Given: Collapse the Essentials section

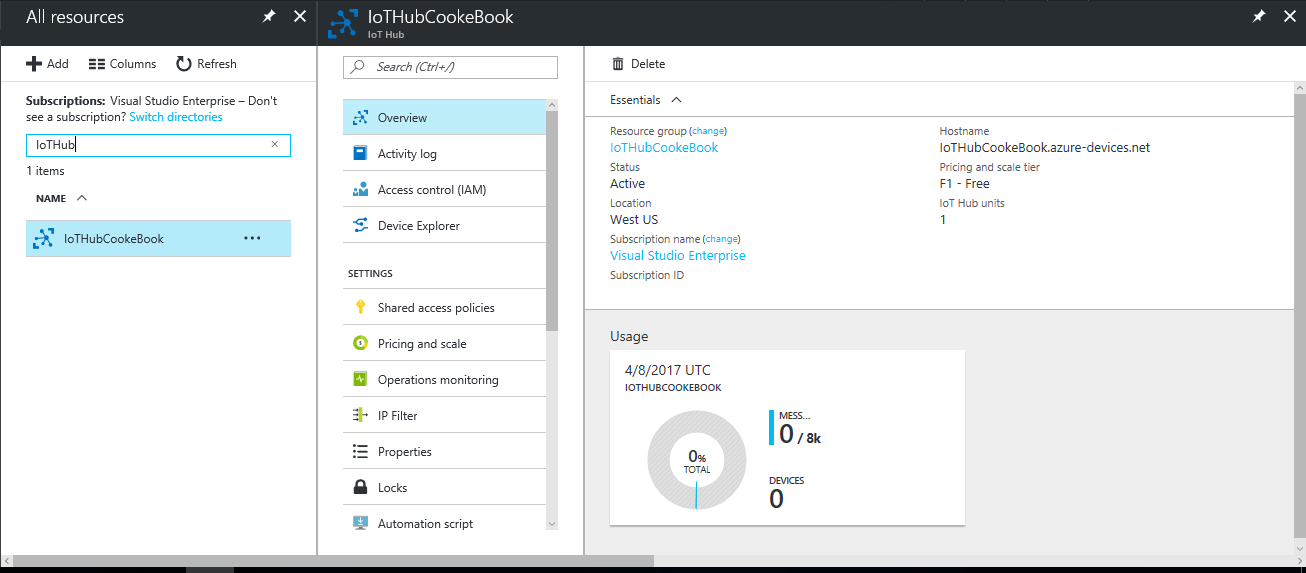Looking at the screenshot, I should 677,100.
